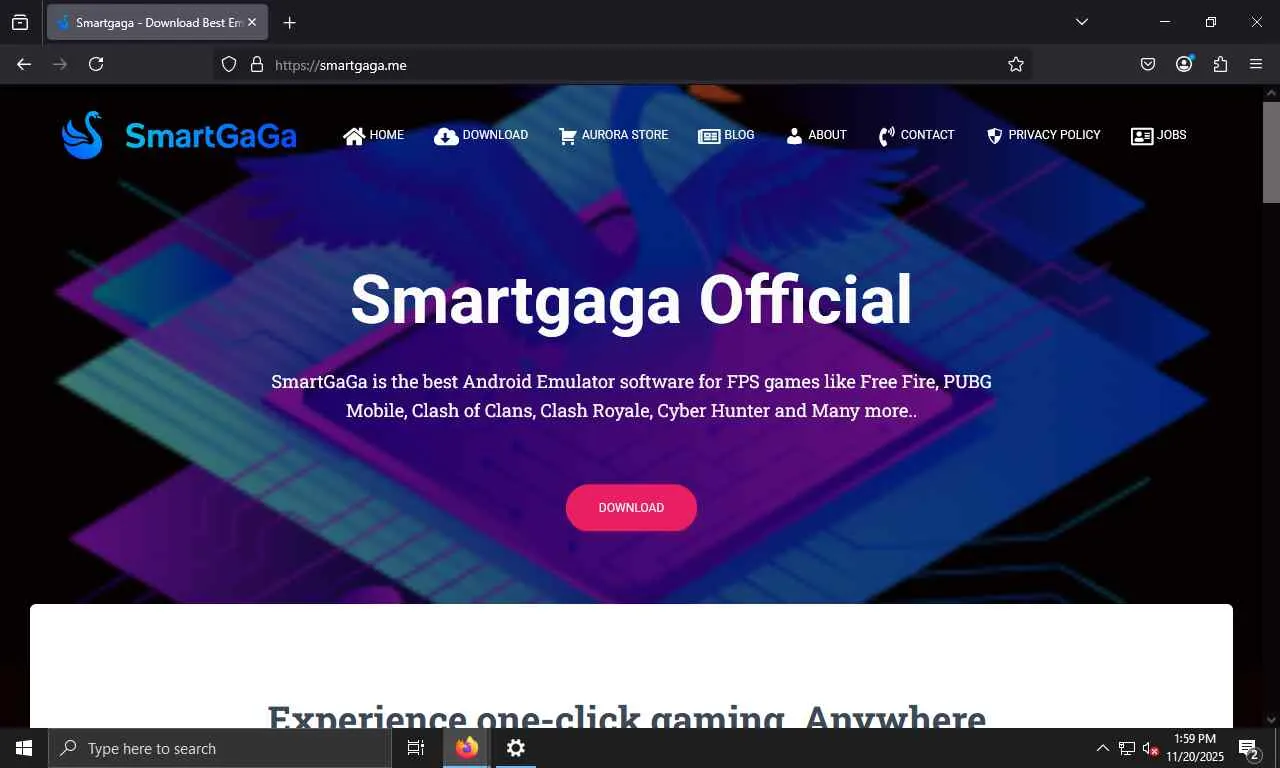Open the tracking protection shield icon
1280x768 pixels.
pyautogui.click(x=229, y=64)
